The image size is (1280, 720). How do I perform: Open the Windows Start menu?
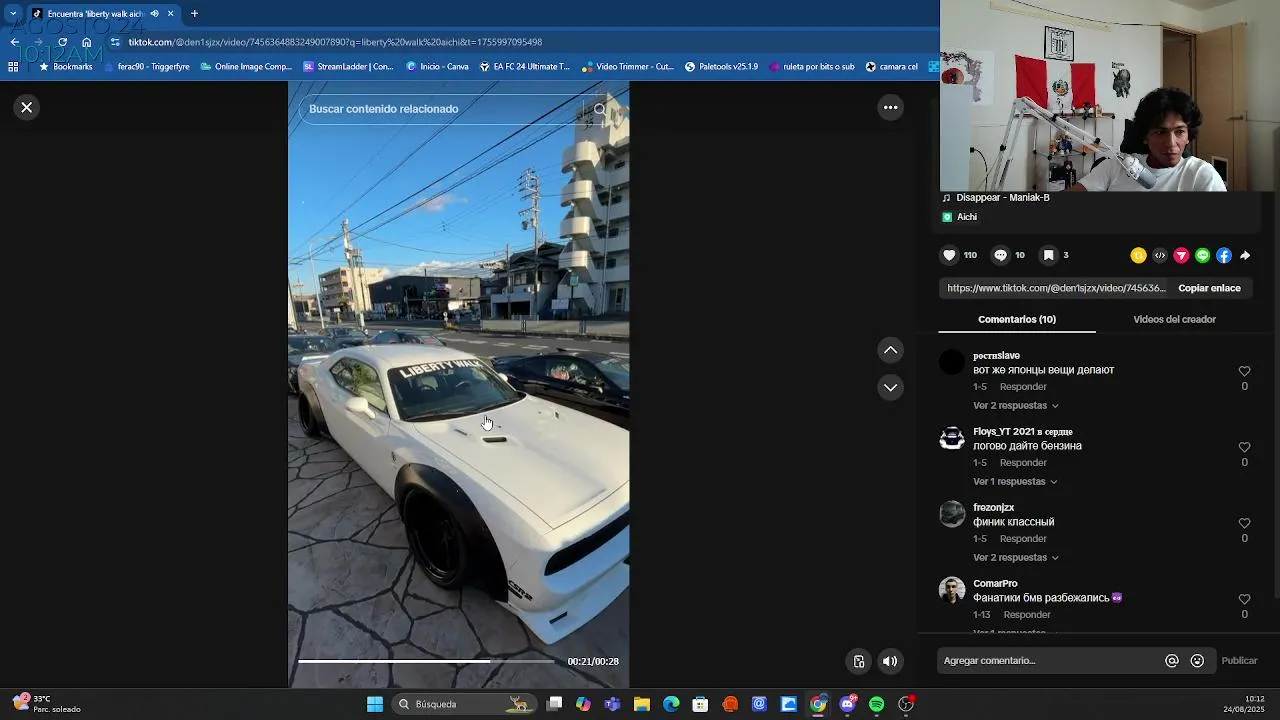click(375, 704)
